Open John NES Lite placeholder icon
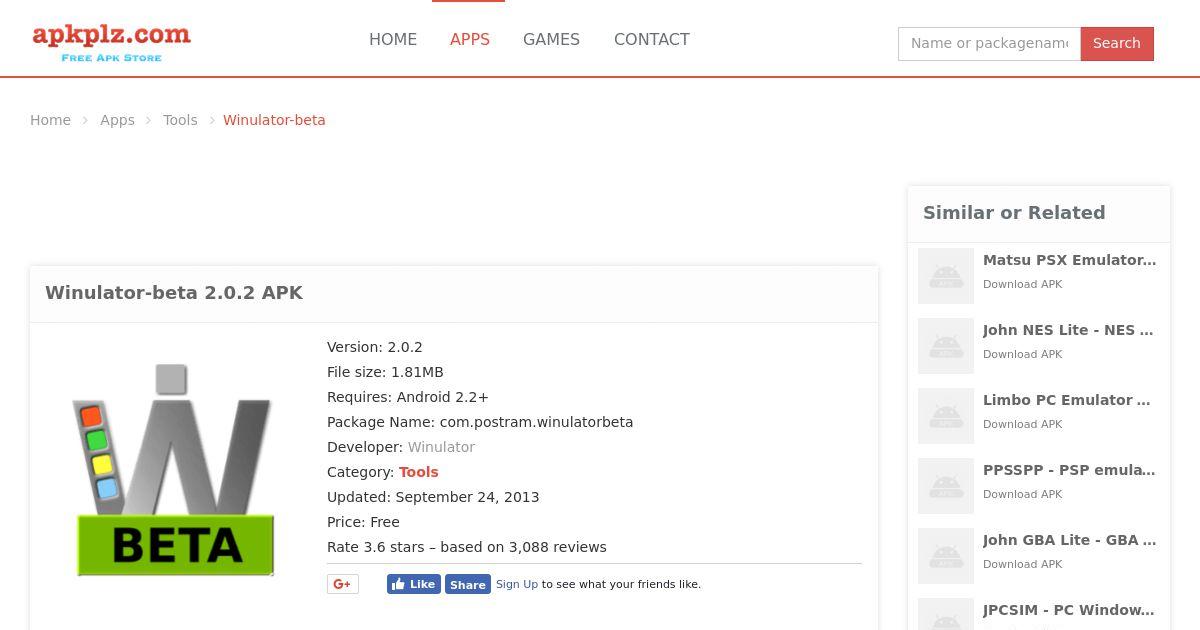1200x630 pixels. 946,346
